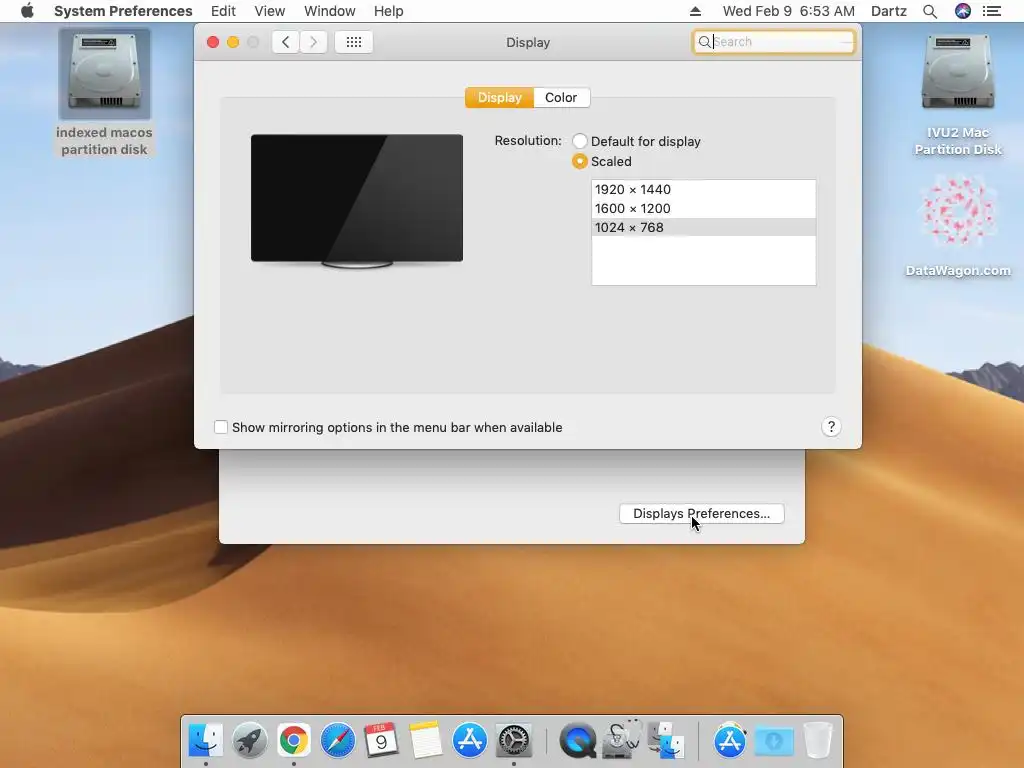Open the View menu
1024x768 pixels.
pos(270,11)
